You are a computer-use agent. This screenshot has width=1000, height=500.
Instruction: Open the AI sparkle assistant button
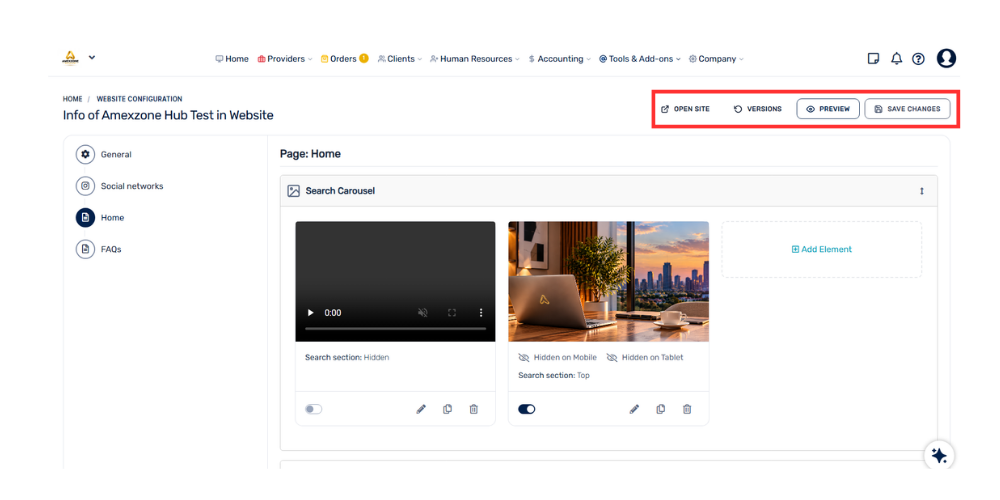tap(939, 455)
